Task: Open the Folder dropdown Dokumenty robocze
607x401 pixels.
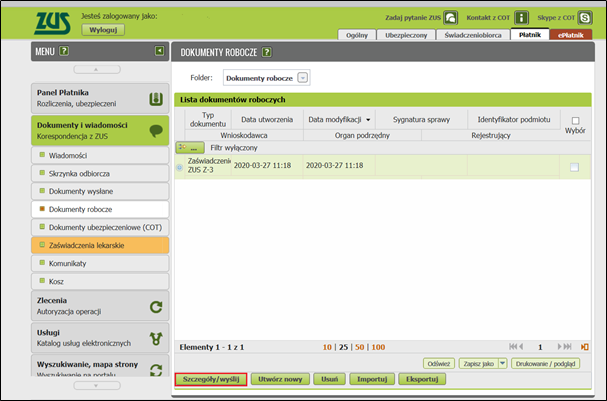Action: [267, 78]
